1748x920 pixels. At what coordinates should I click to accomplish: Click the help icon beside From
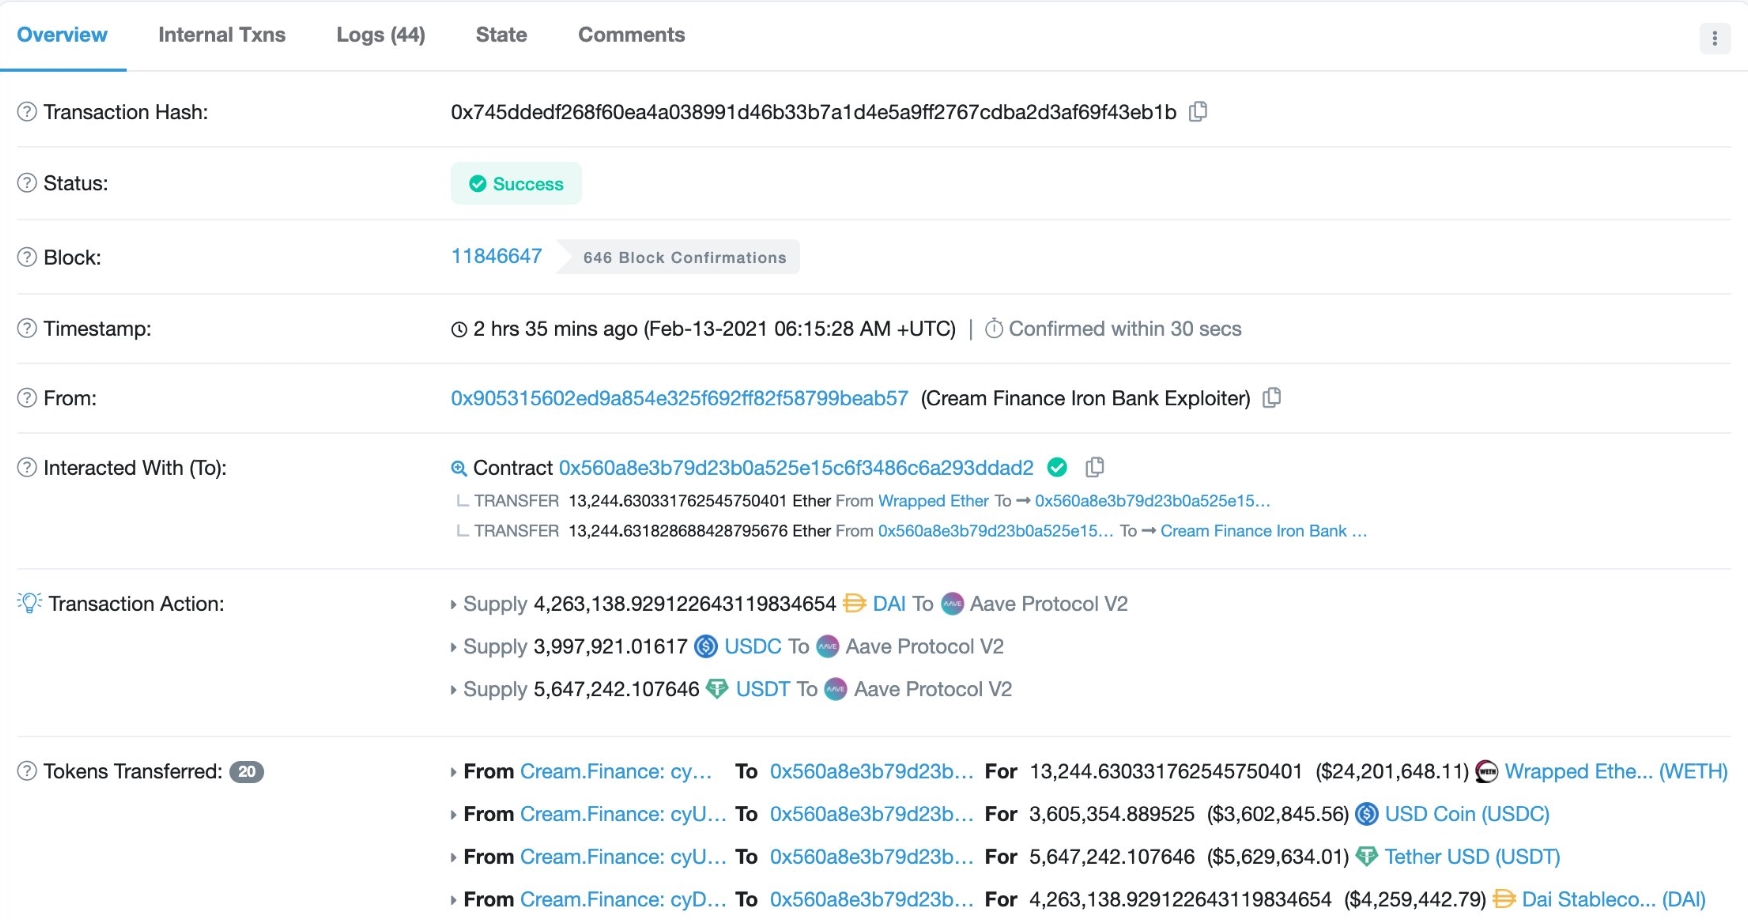pos(27,398)
